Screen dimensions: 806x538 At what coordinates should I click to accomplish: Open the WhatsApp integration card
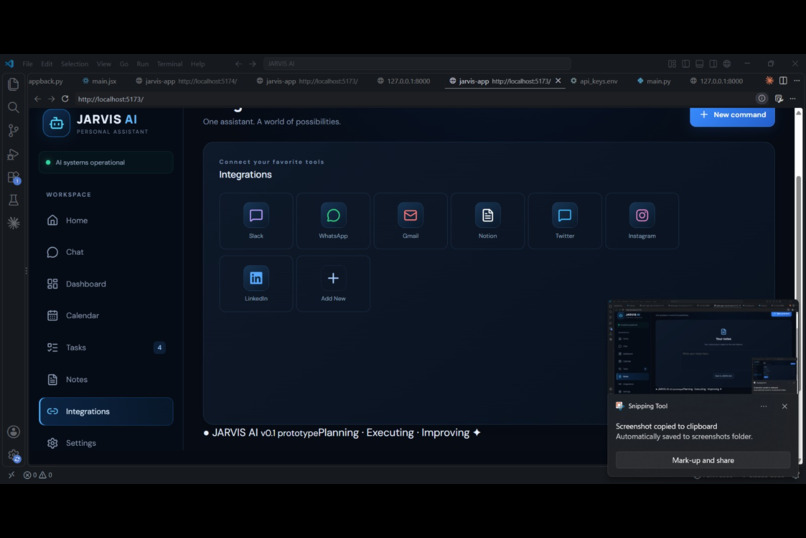(333, 221)
